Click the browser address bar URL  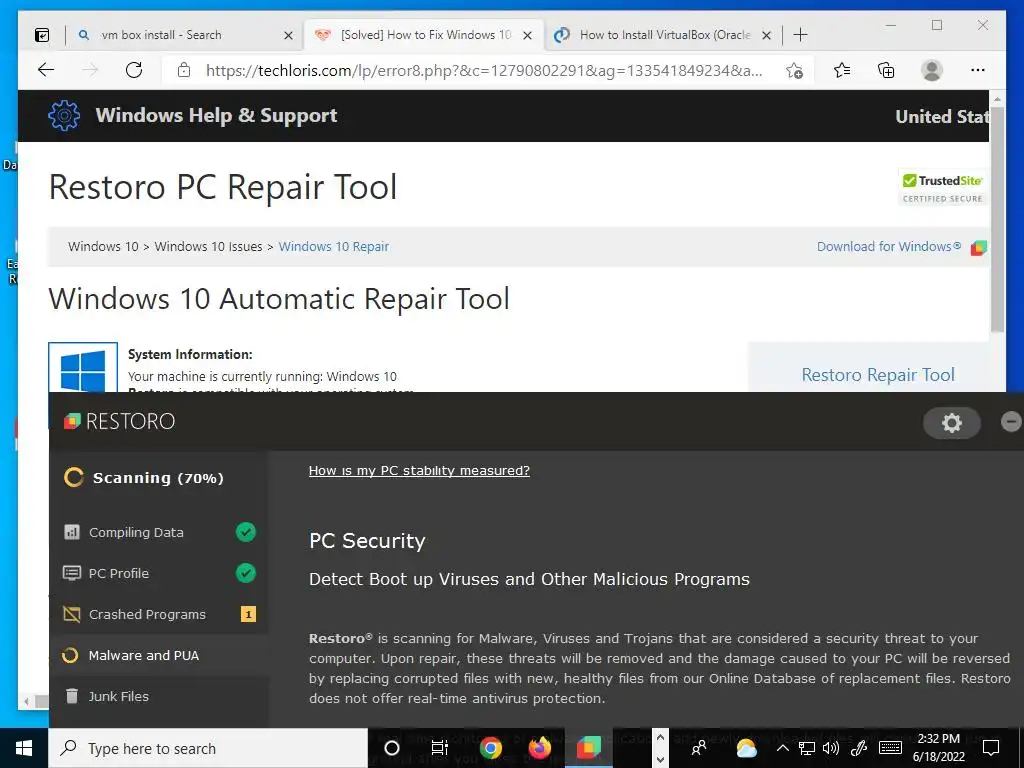(484, 71)
